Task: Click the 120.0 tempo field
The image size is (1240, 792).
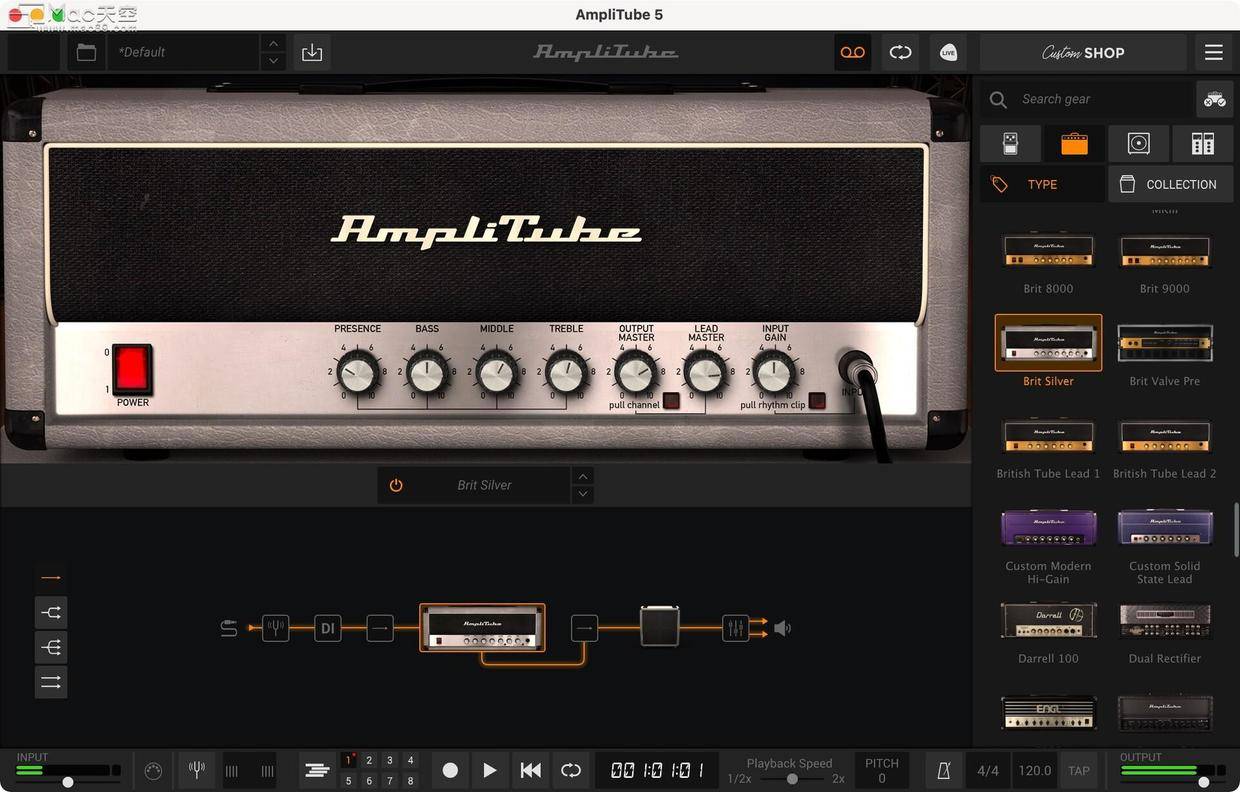Action: coord(1035,770)
